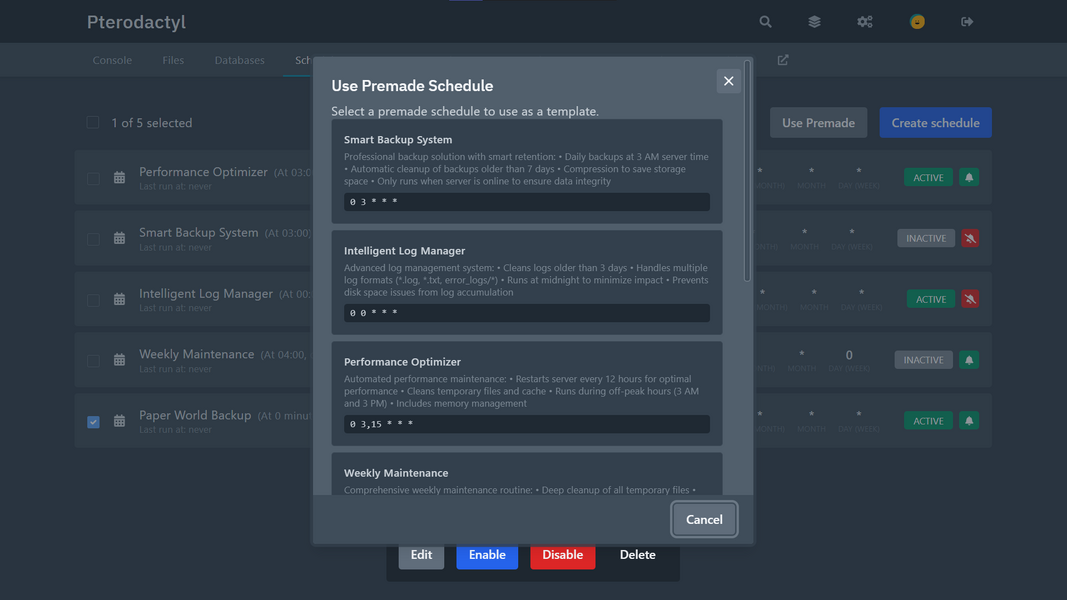
Task: Click calendar icon of Intelligent Log Manager row
Action: (119, 299)
